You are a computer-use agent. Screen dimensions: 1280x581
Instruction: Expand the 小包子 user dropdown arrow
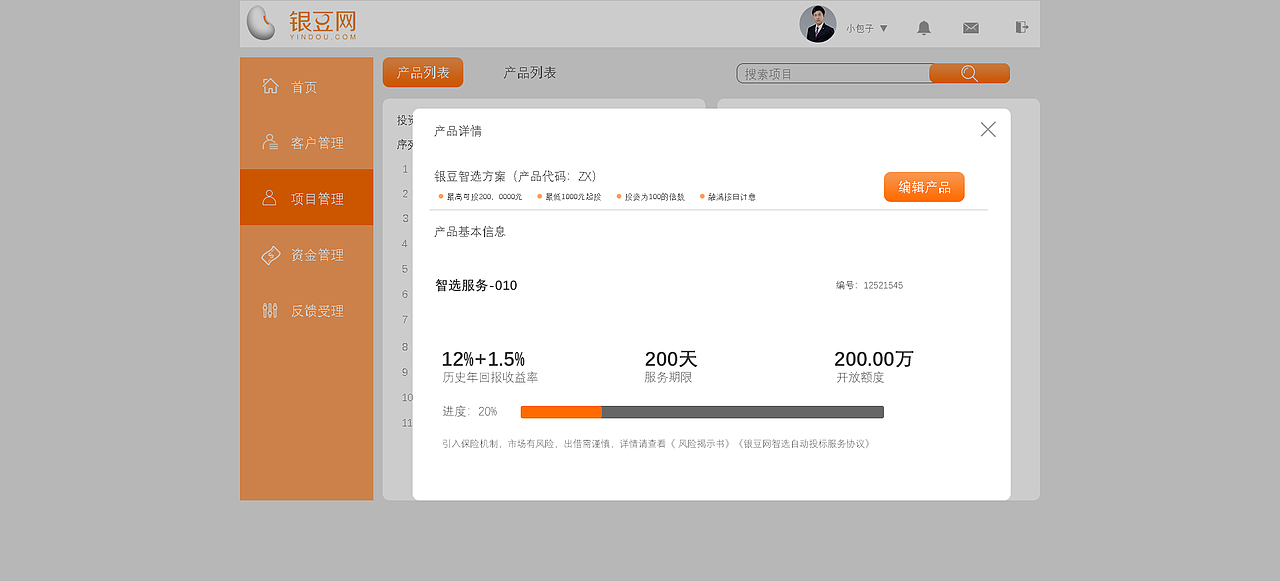[x=883, y=28]
